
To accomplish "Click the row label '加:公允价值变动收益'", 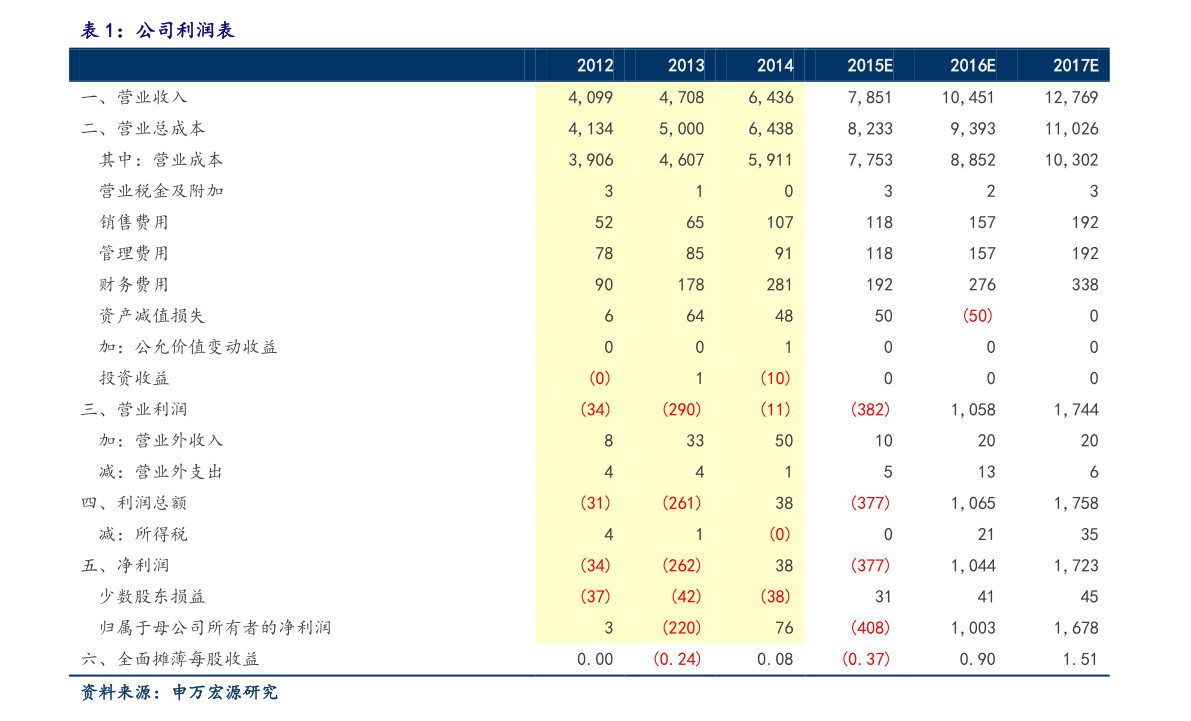I will tap(188, 346).
